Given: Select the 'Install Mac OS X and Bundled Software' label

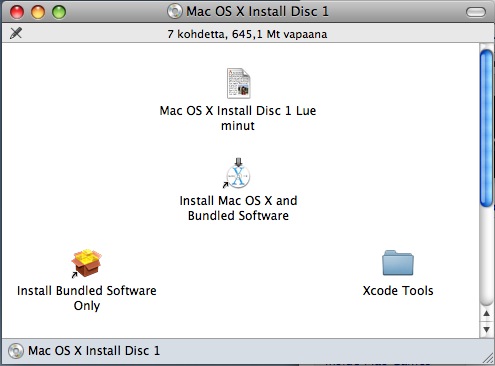Looking at the screenshot, I should point(238,208).
